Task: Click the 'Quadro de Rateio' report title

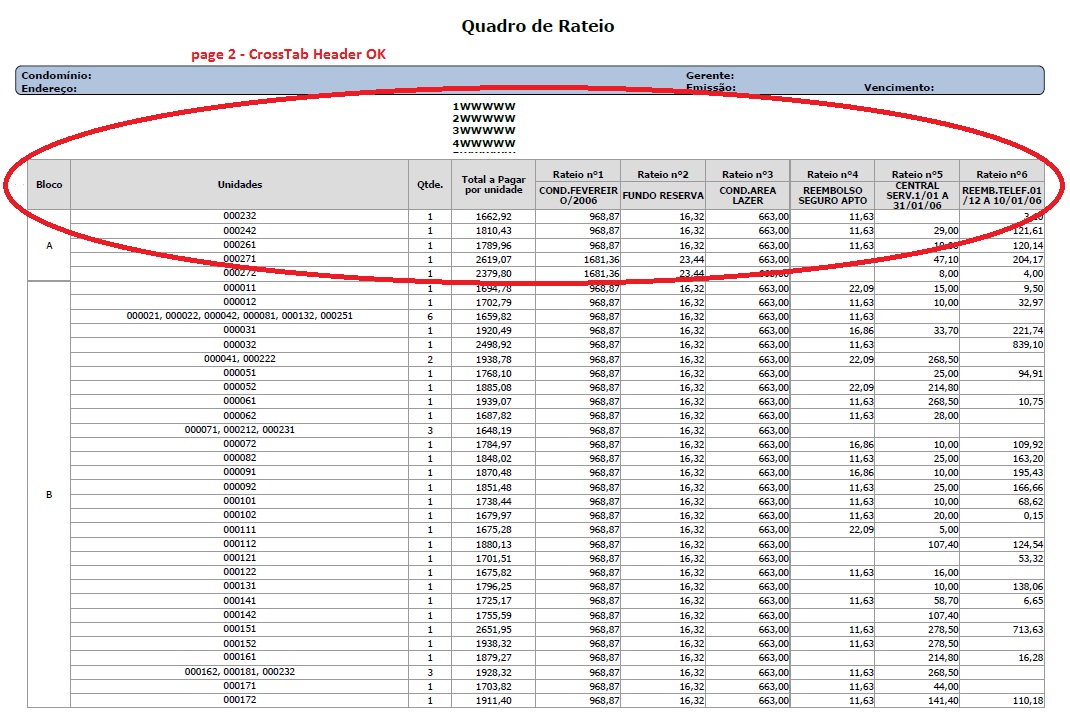Action: pos(538,26)
